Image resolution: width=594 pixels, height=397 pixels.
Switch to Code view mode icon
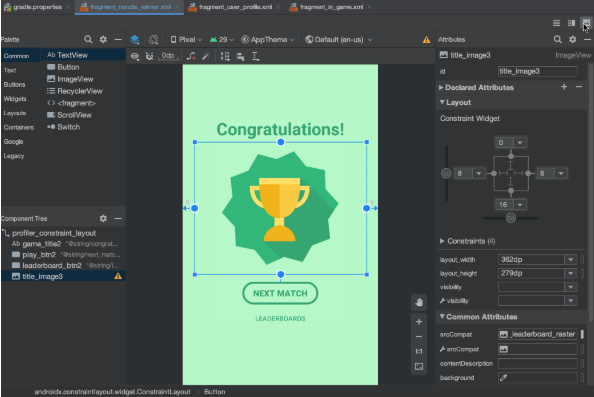click(556, 23)
